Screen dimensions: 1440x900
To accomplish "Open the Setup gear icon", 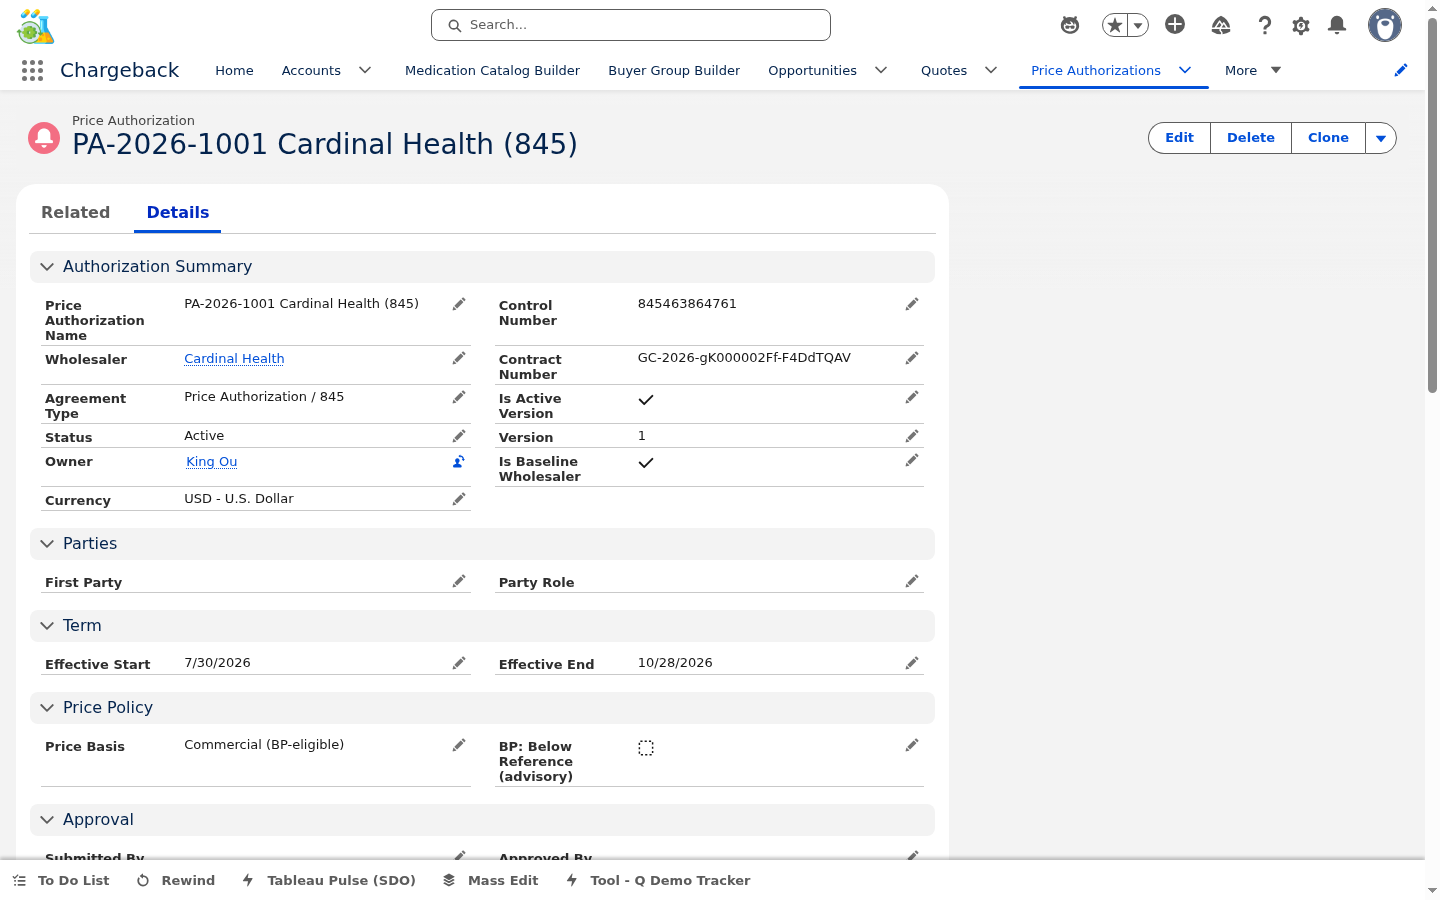I will [x=1301, y=25].
